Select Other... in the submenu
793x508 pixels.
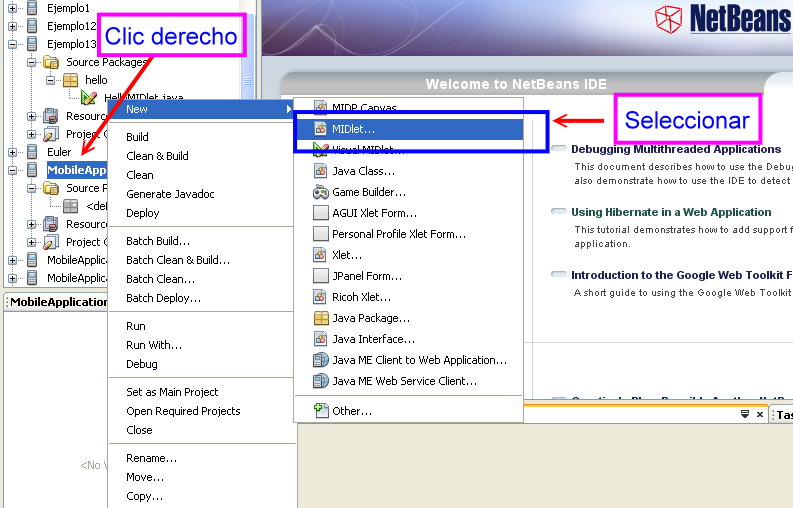pos(409,411)
